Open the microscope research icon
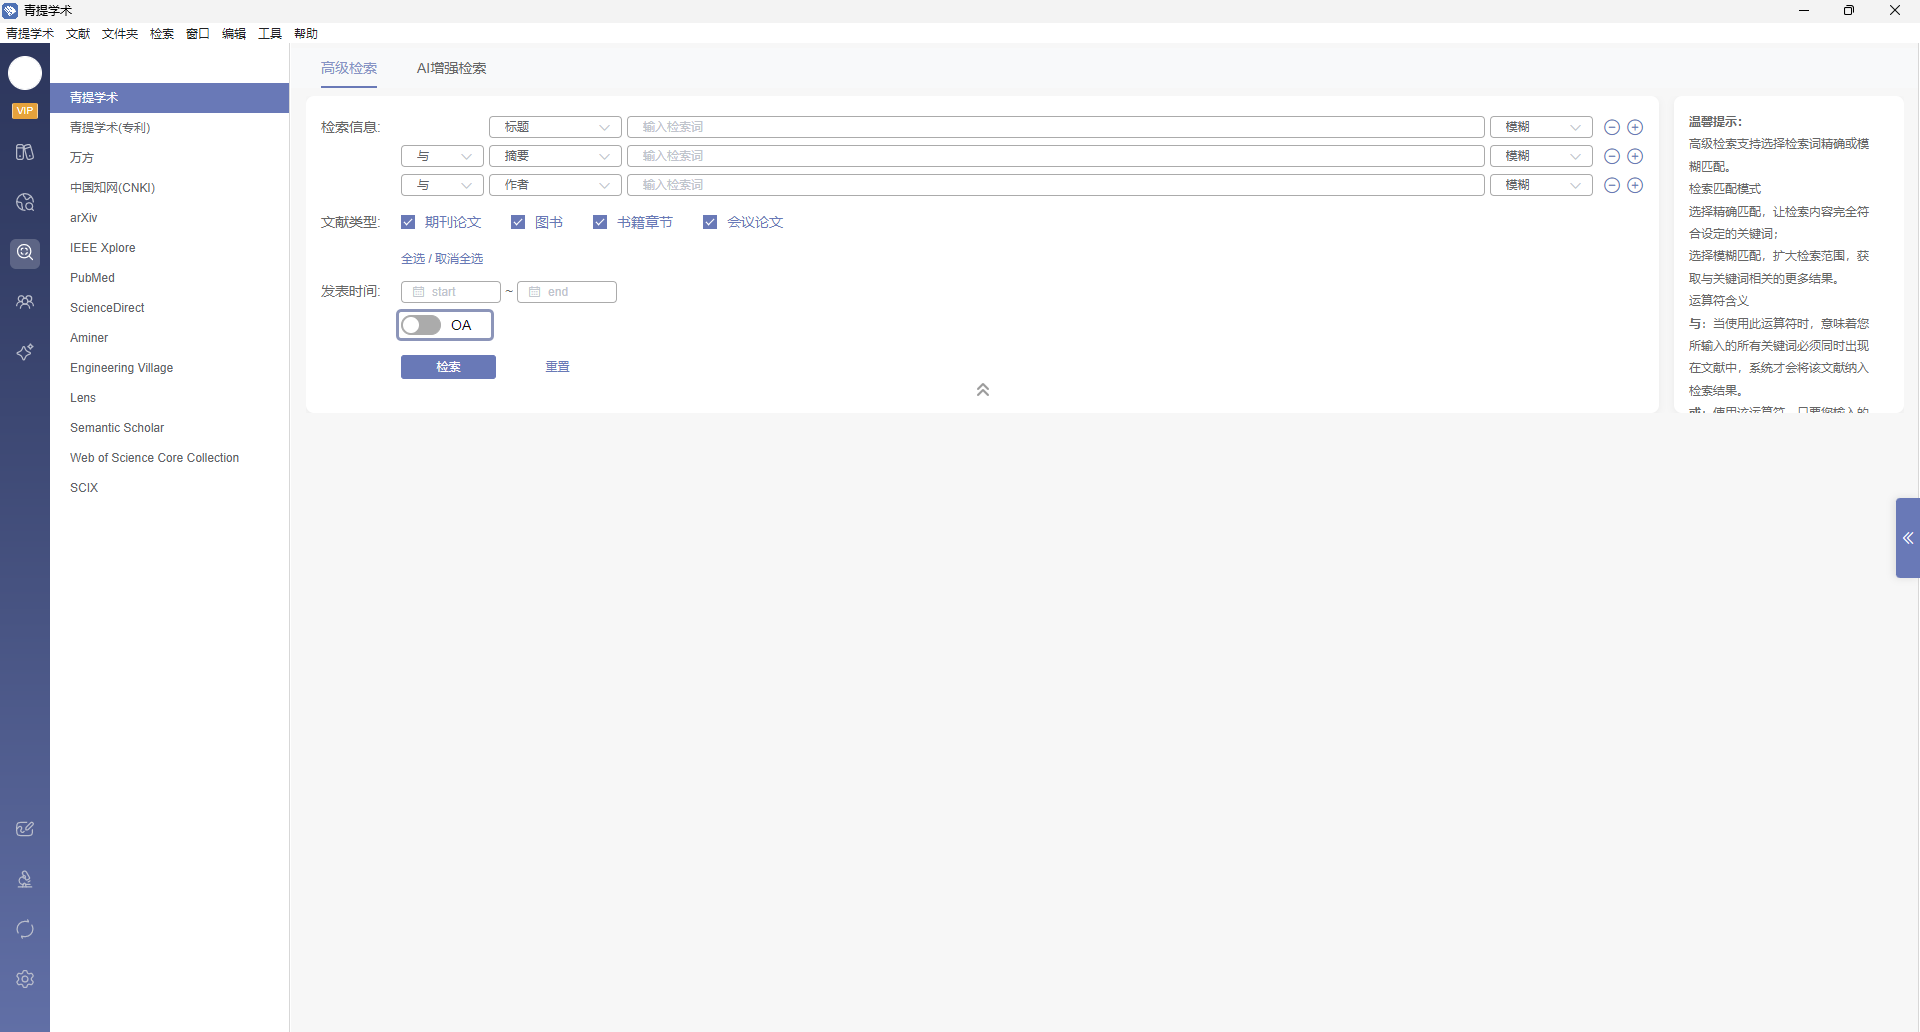The image size is (1920, 1032). pos(25,879)
